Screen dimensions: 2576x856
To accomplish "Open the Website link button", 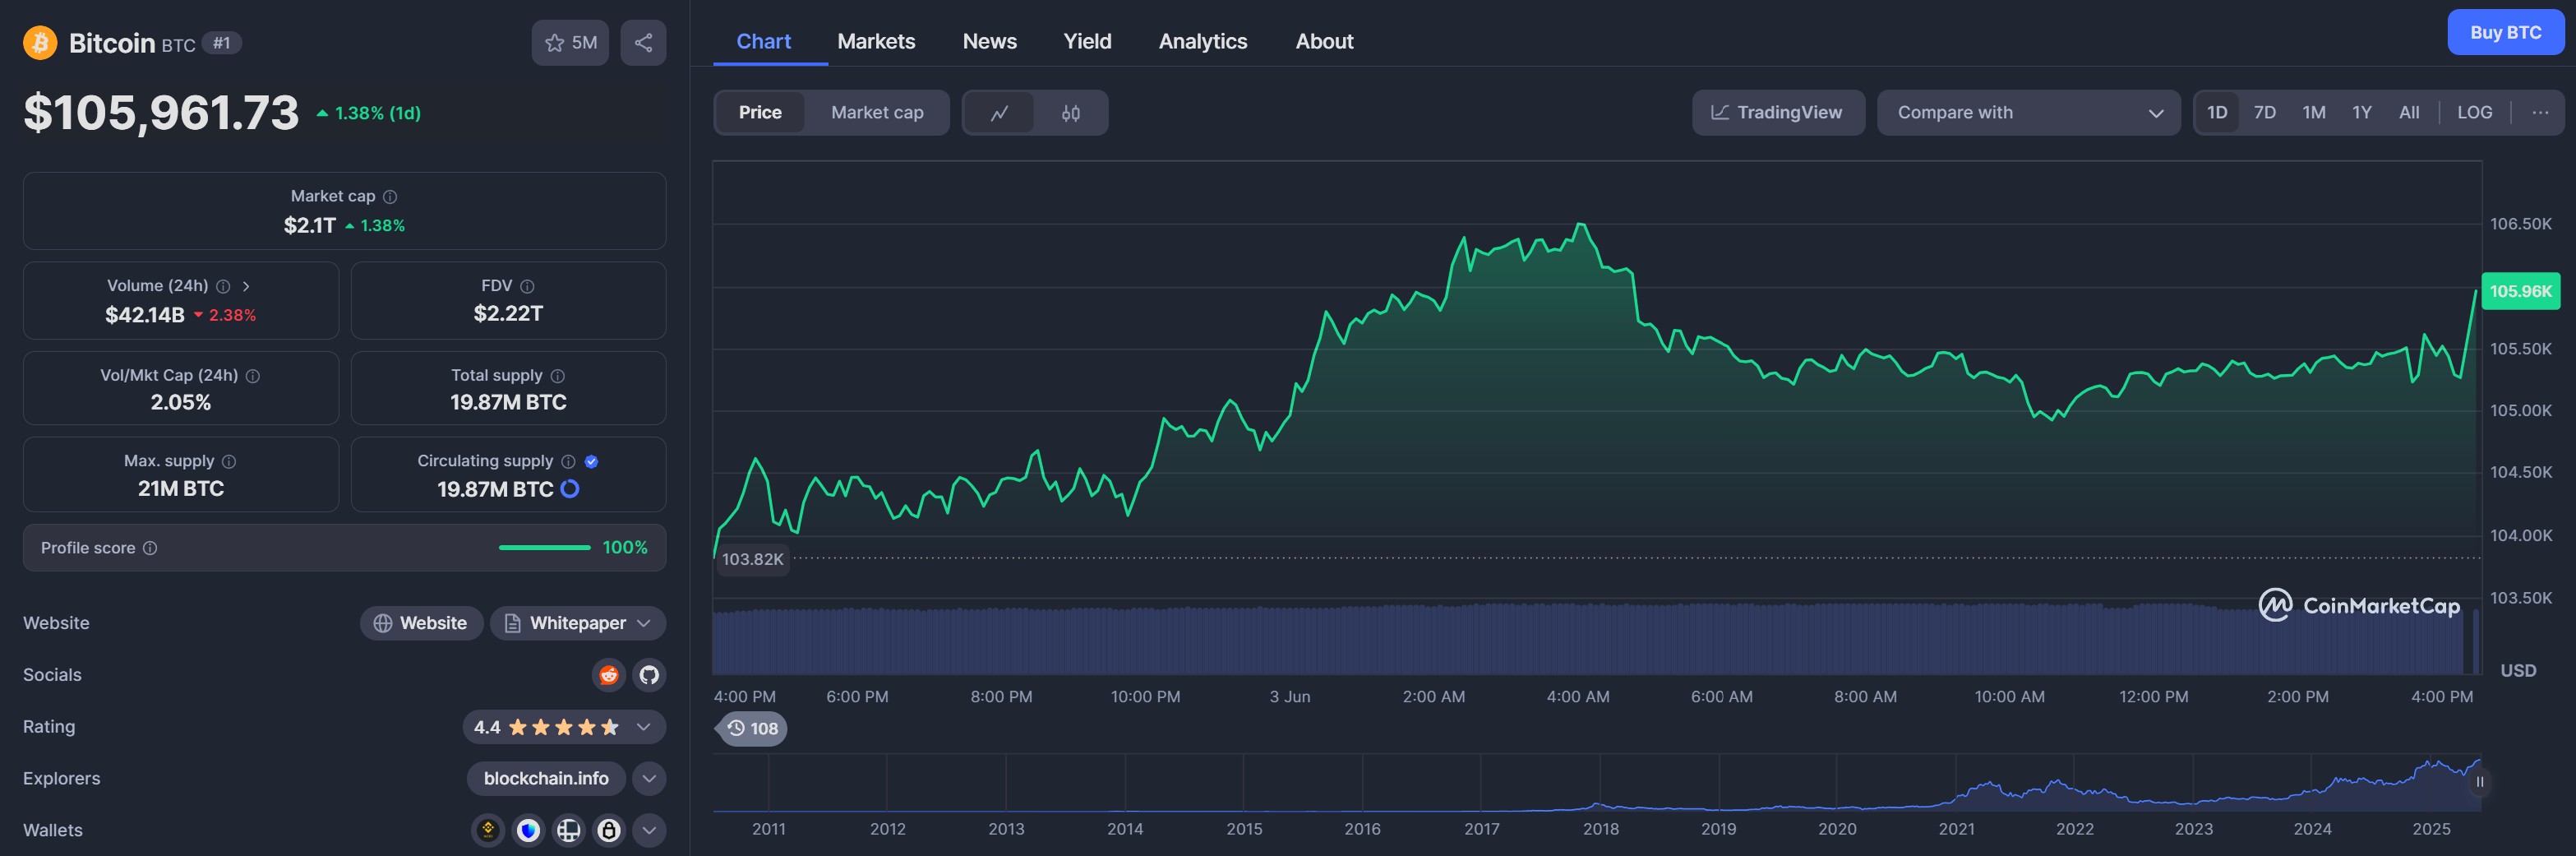I will pyautogui.click(x=421, y=623).
